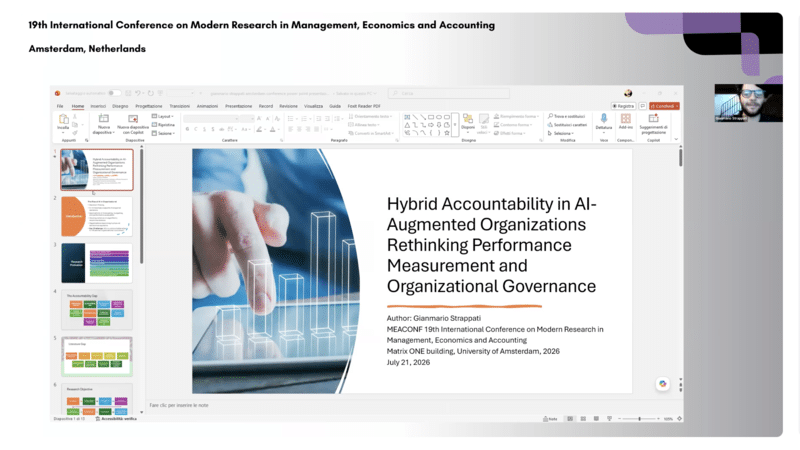Viewport: 800px width, 450px height.
Task: Select the oval shape in shapes gallery
Action: point(439,117)
